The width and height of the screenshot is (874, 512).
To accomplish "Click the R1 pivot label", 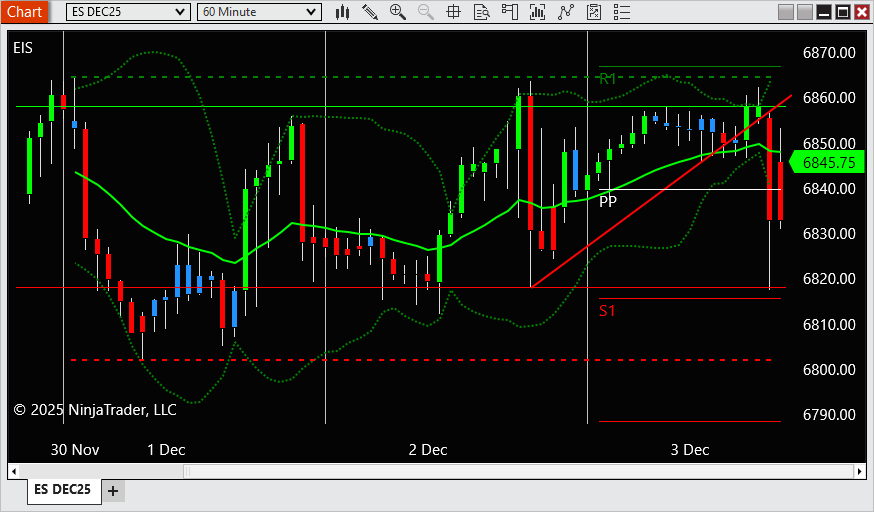I will [x=608, y=79].
